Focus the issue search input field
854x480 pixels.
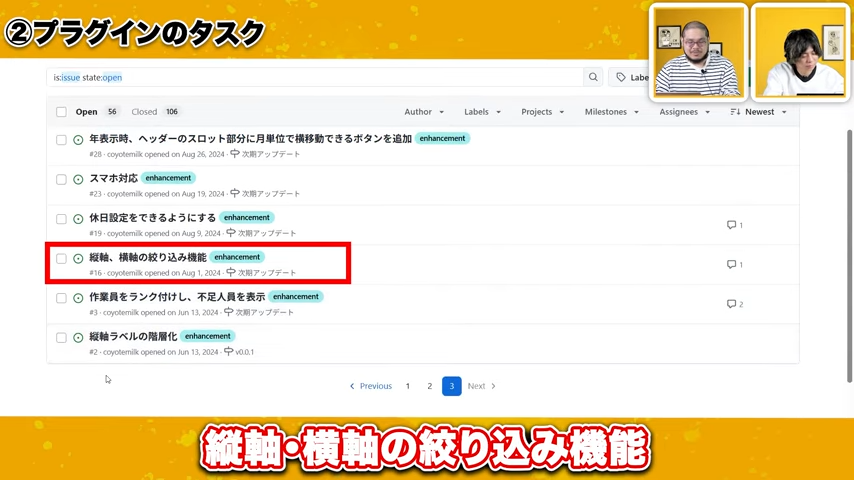[315, 77]
